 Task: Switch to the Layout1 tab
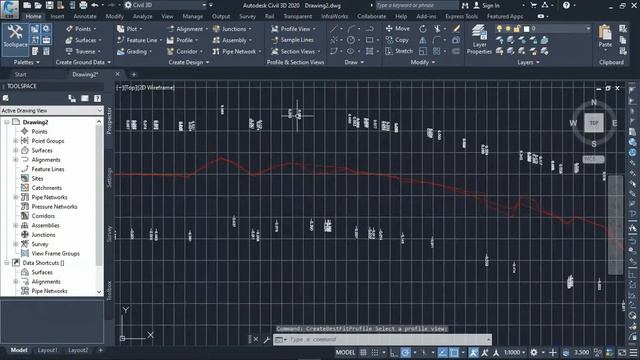tap(47, 350)
